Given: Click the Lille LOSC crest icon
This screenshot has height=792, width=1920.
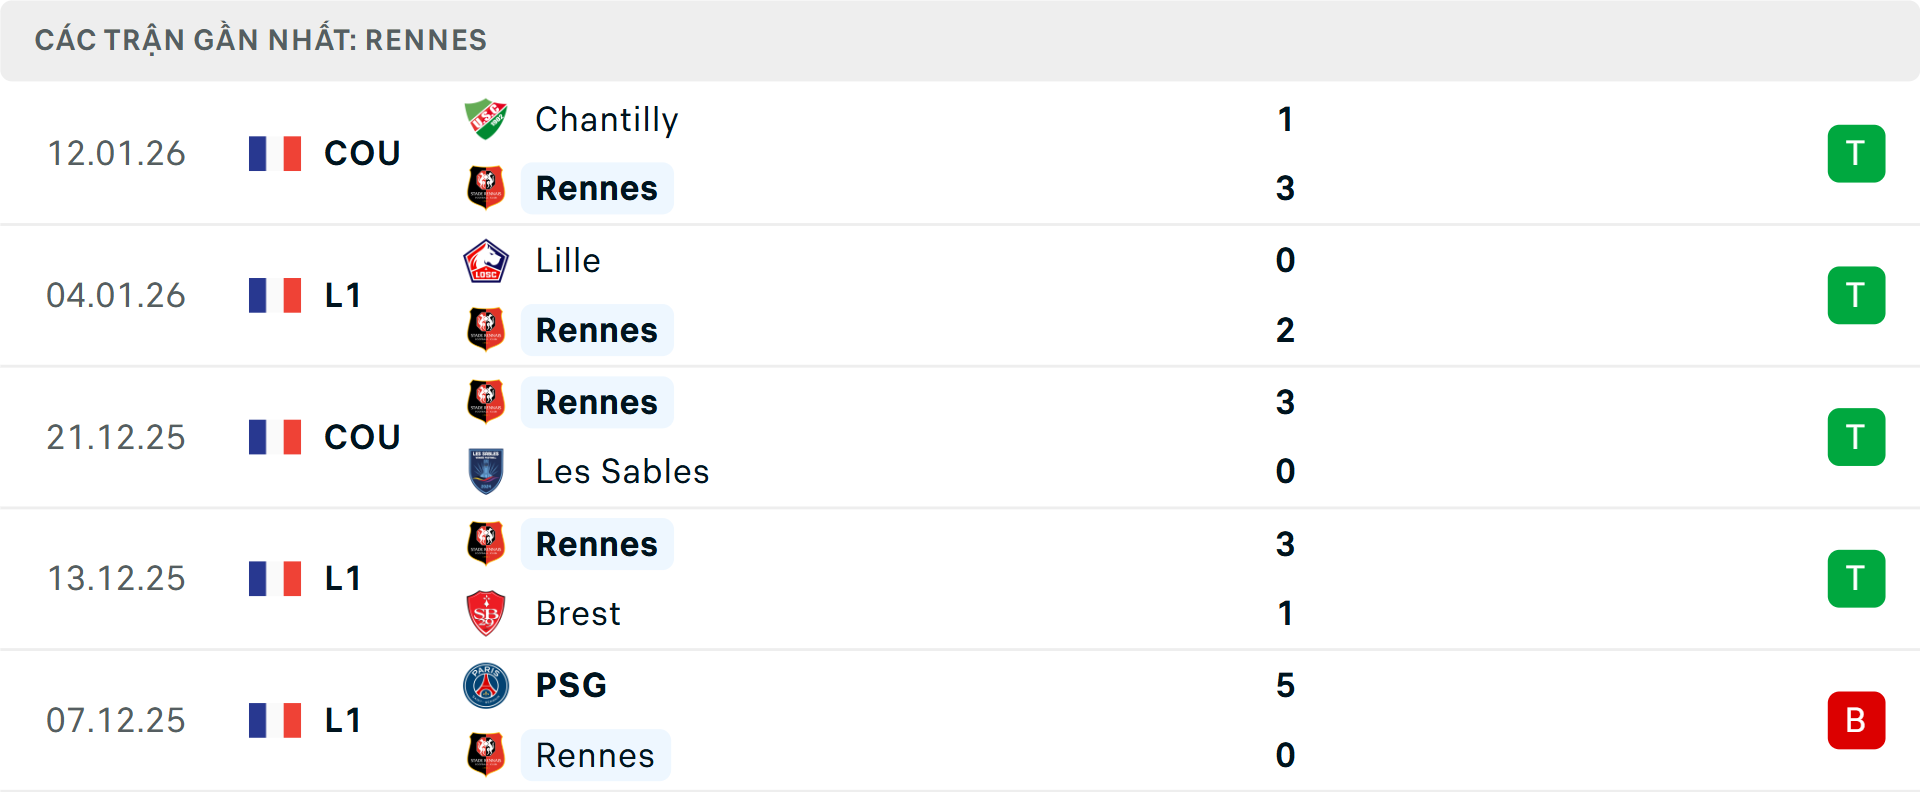Looking at the screenshot, I should coord(486,261).
